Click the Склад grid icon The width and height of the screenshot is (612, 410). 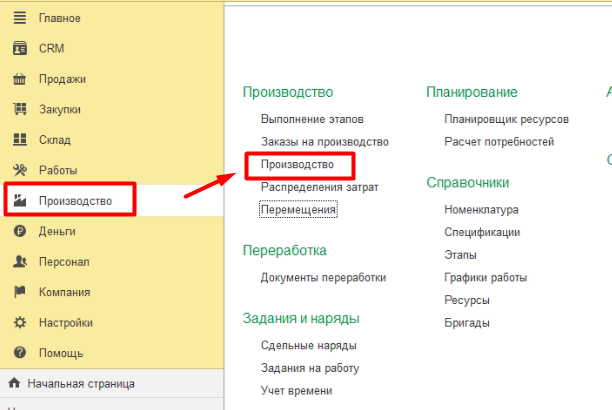click(x=20, y=139)
